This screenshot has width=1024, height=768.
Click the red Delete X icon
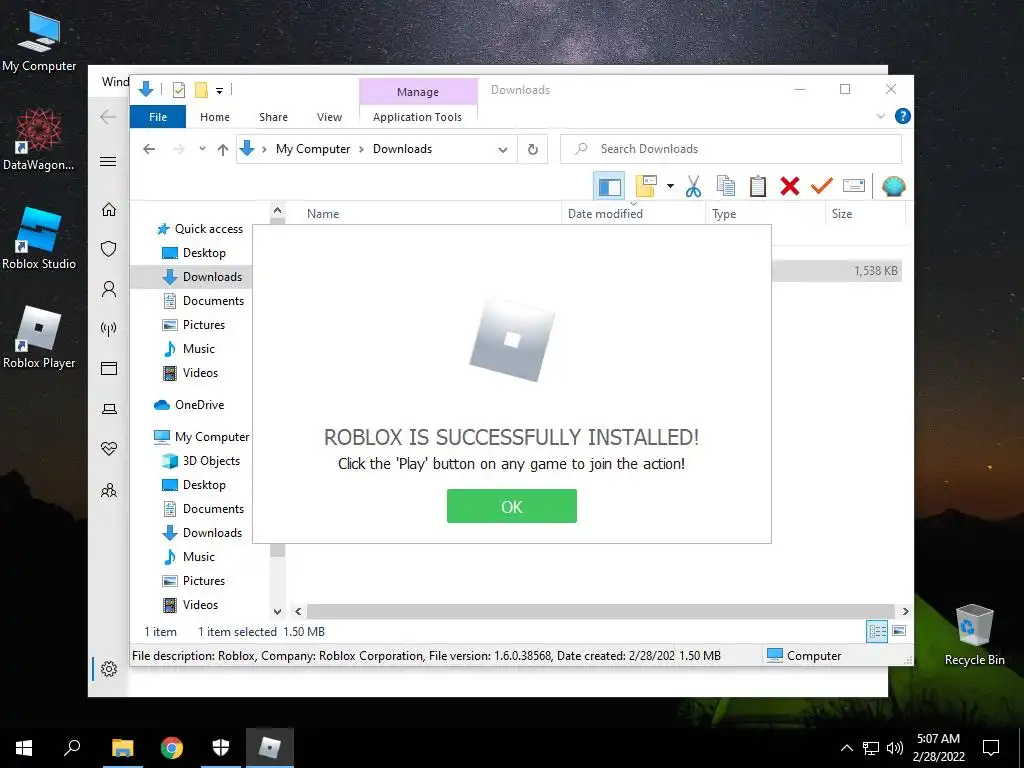coord(790,186)
